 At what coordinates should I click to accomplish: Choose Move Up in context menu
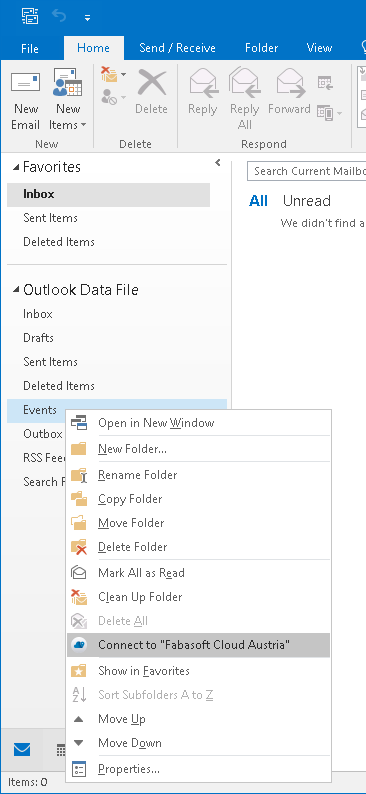(198, 719)
